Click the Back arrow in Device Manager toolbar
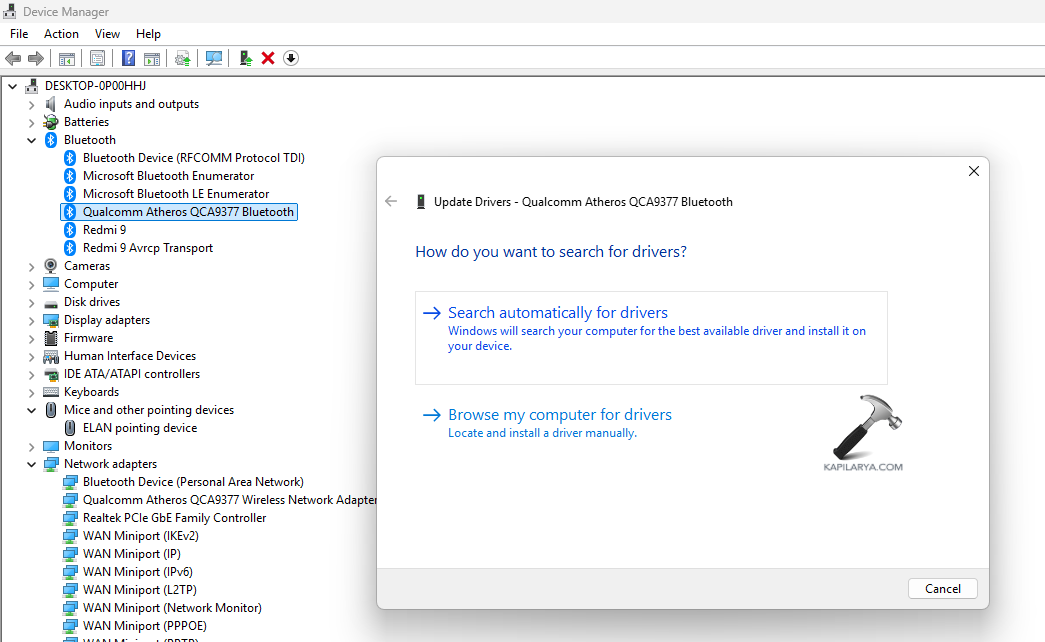Screen dimensions: 1045x642 point(13,59)
